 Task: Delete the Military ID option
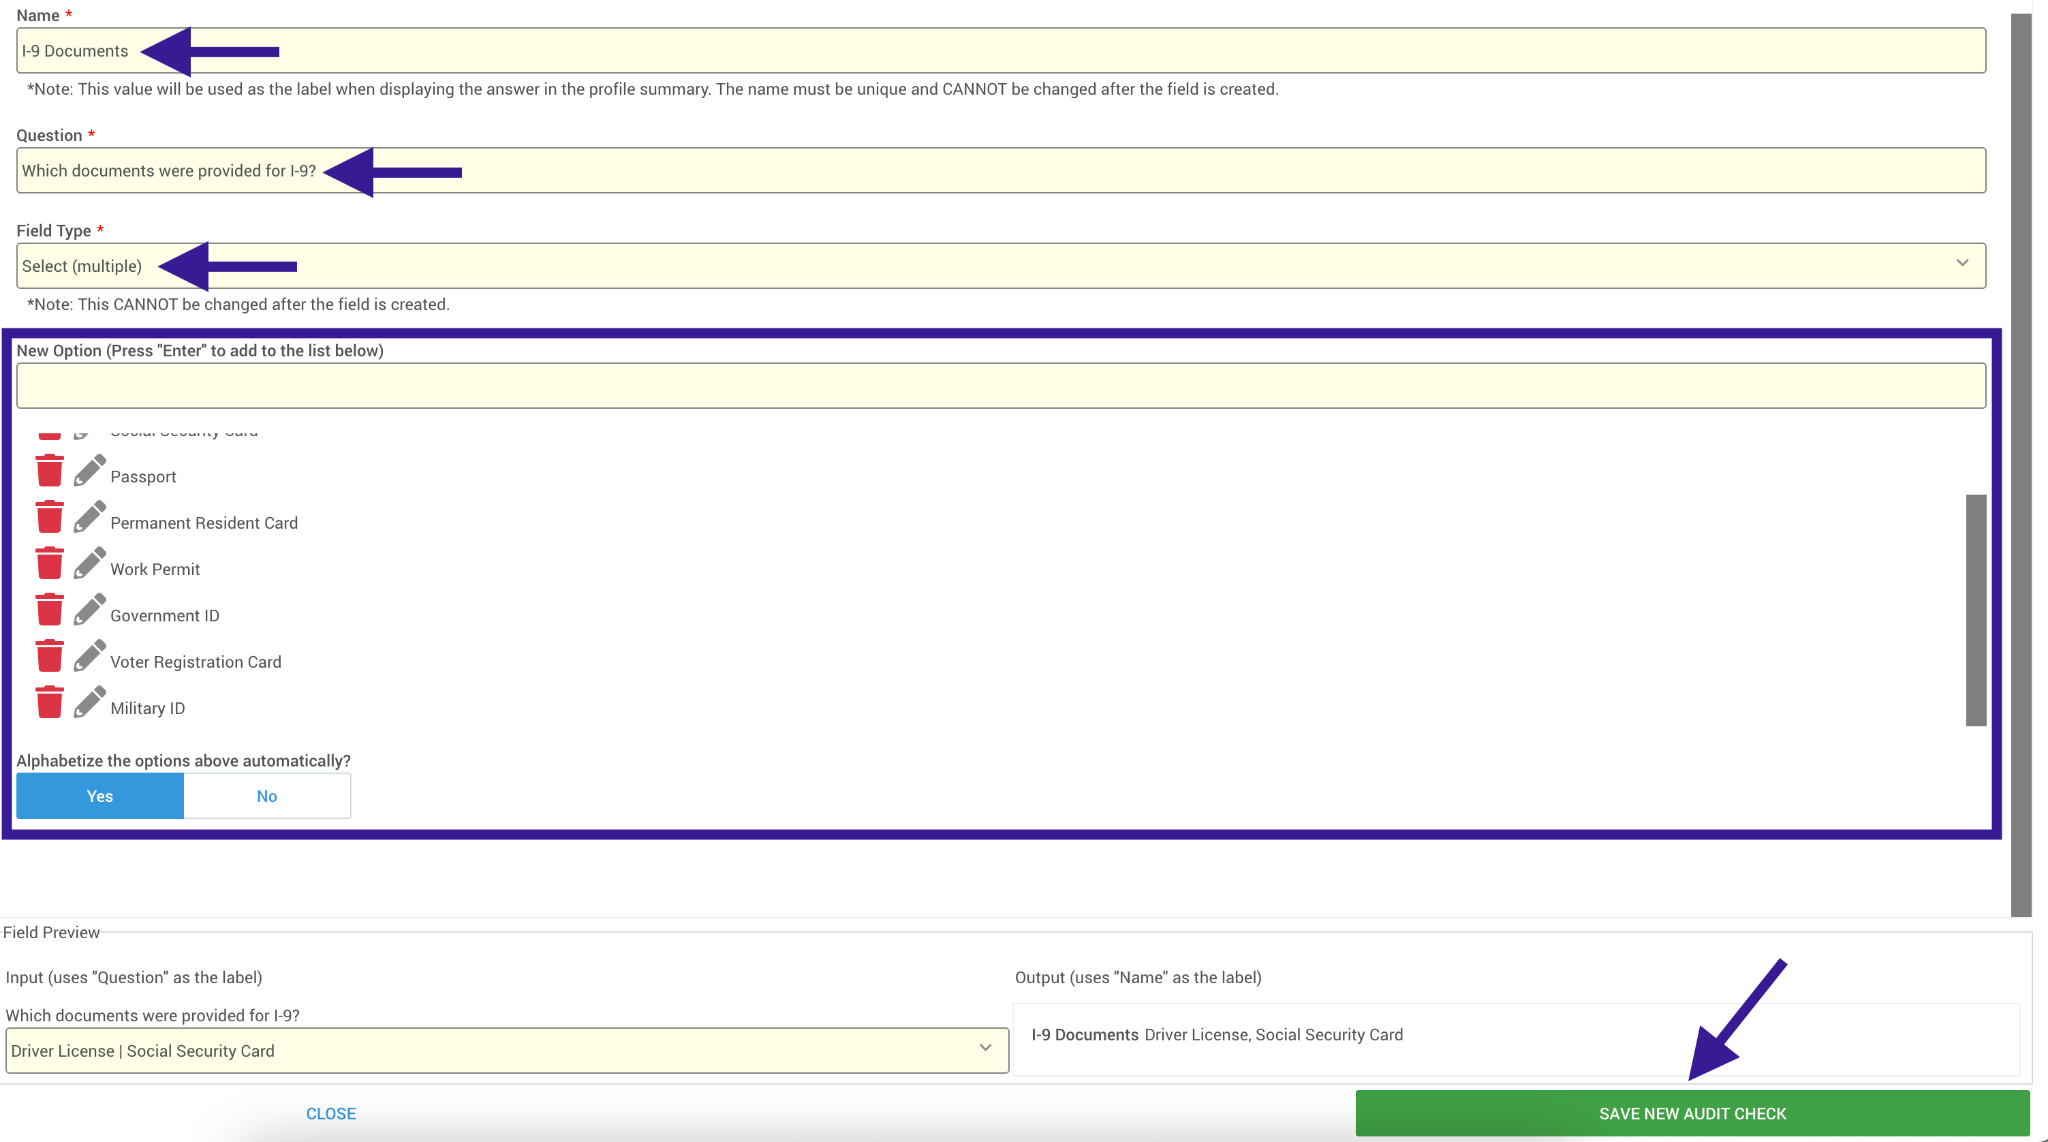point(49,702)
